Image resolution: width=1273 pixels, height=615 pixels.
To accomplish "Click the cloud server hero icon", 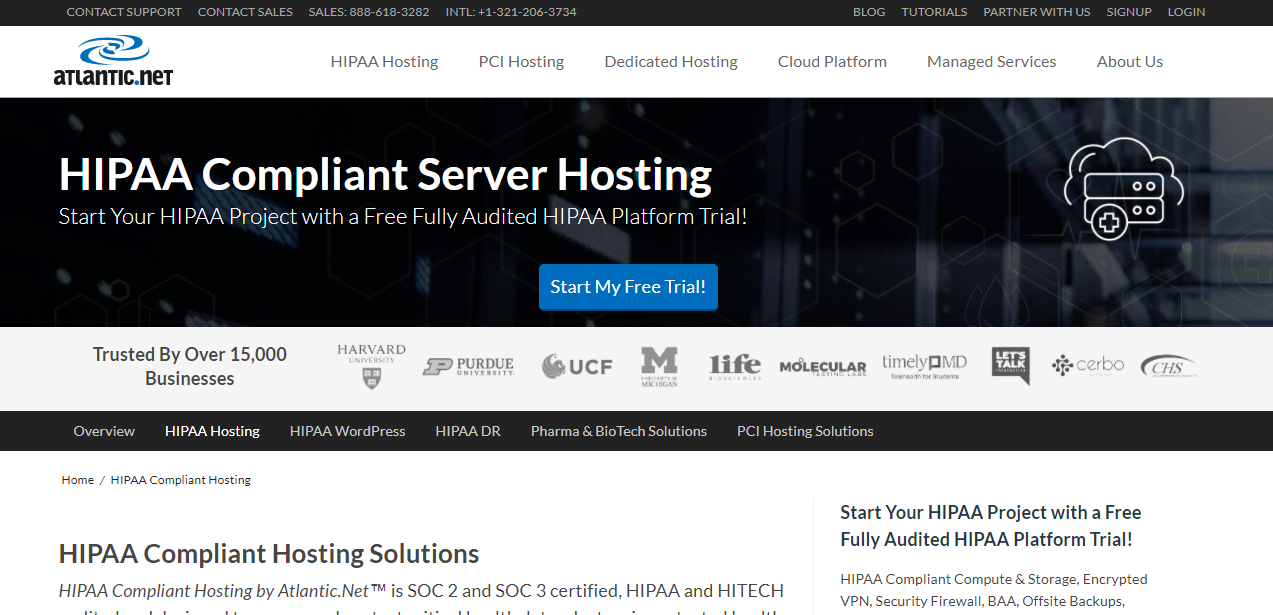I will [x=1123, y=190].
